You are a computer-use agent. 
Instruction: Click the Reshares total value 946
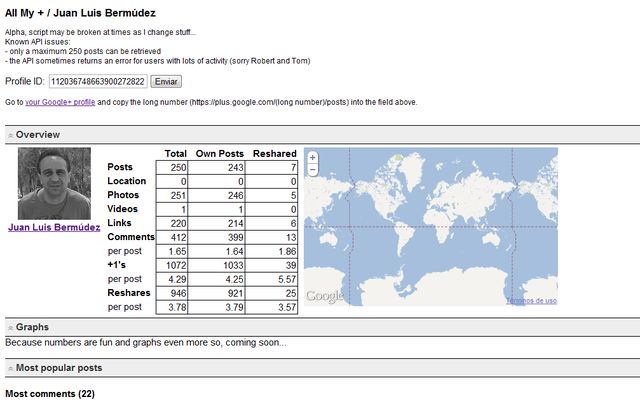[x=178, y=293]
